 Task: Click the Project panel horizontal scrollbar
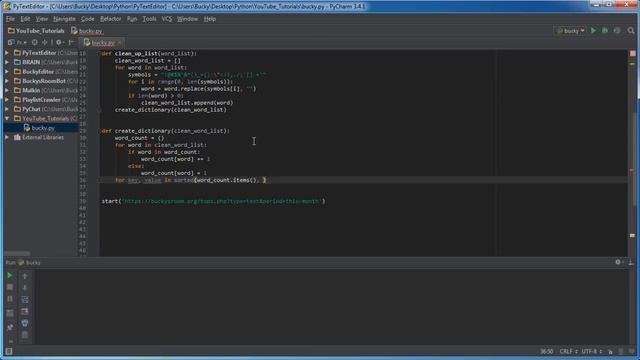tap(17, 253)
